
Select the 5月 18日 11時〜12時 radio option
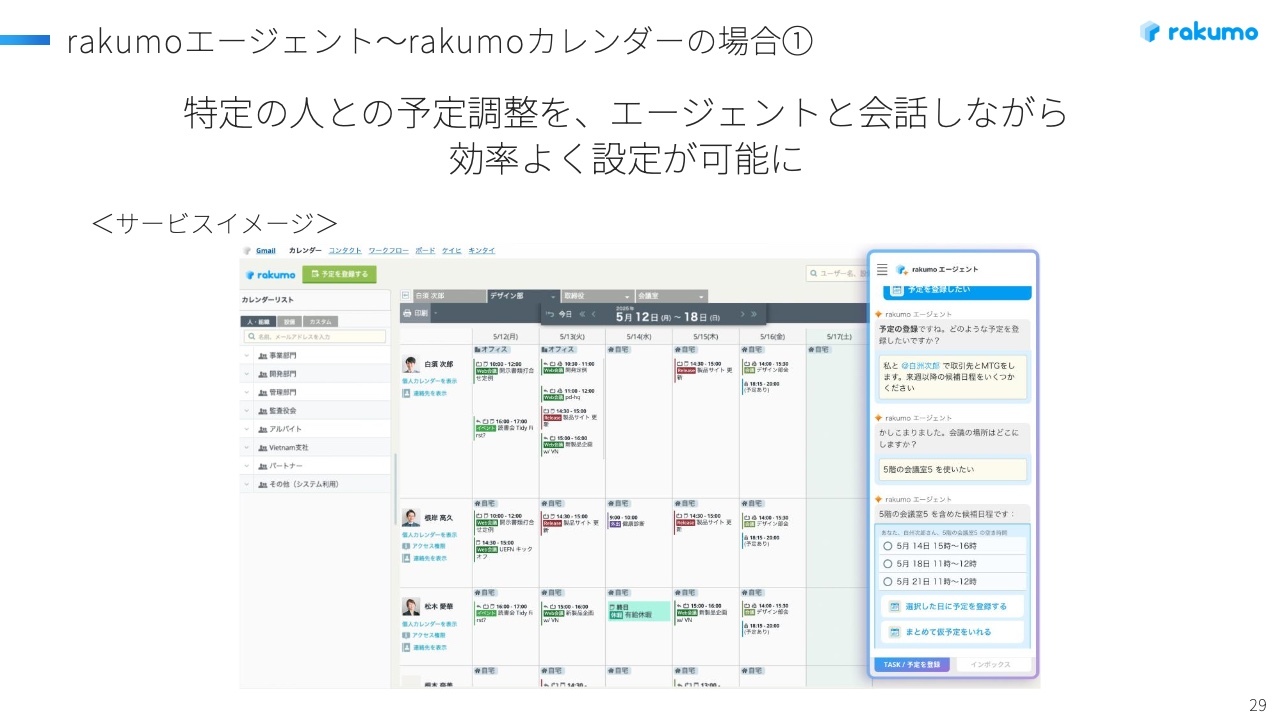point(887,564)
